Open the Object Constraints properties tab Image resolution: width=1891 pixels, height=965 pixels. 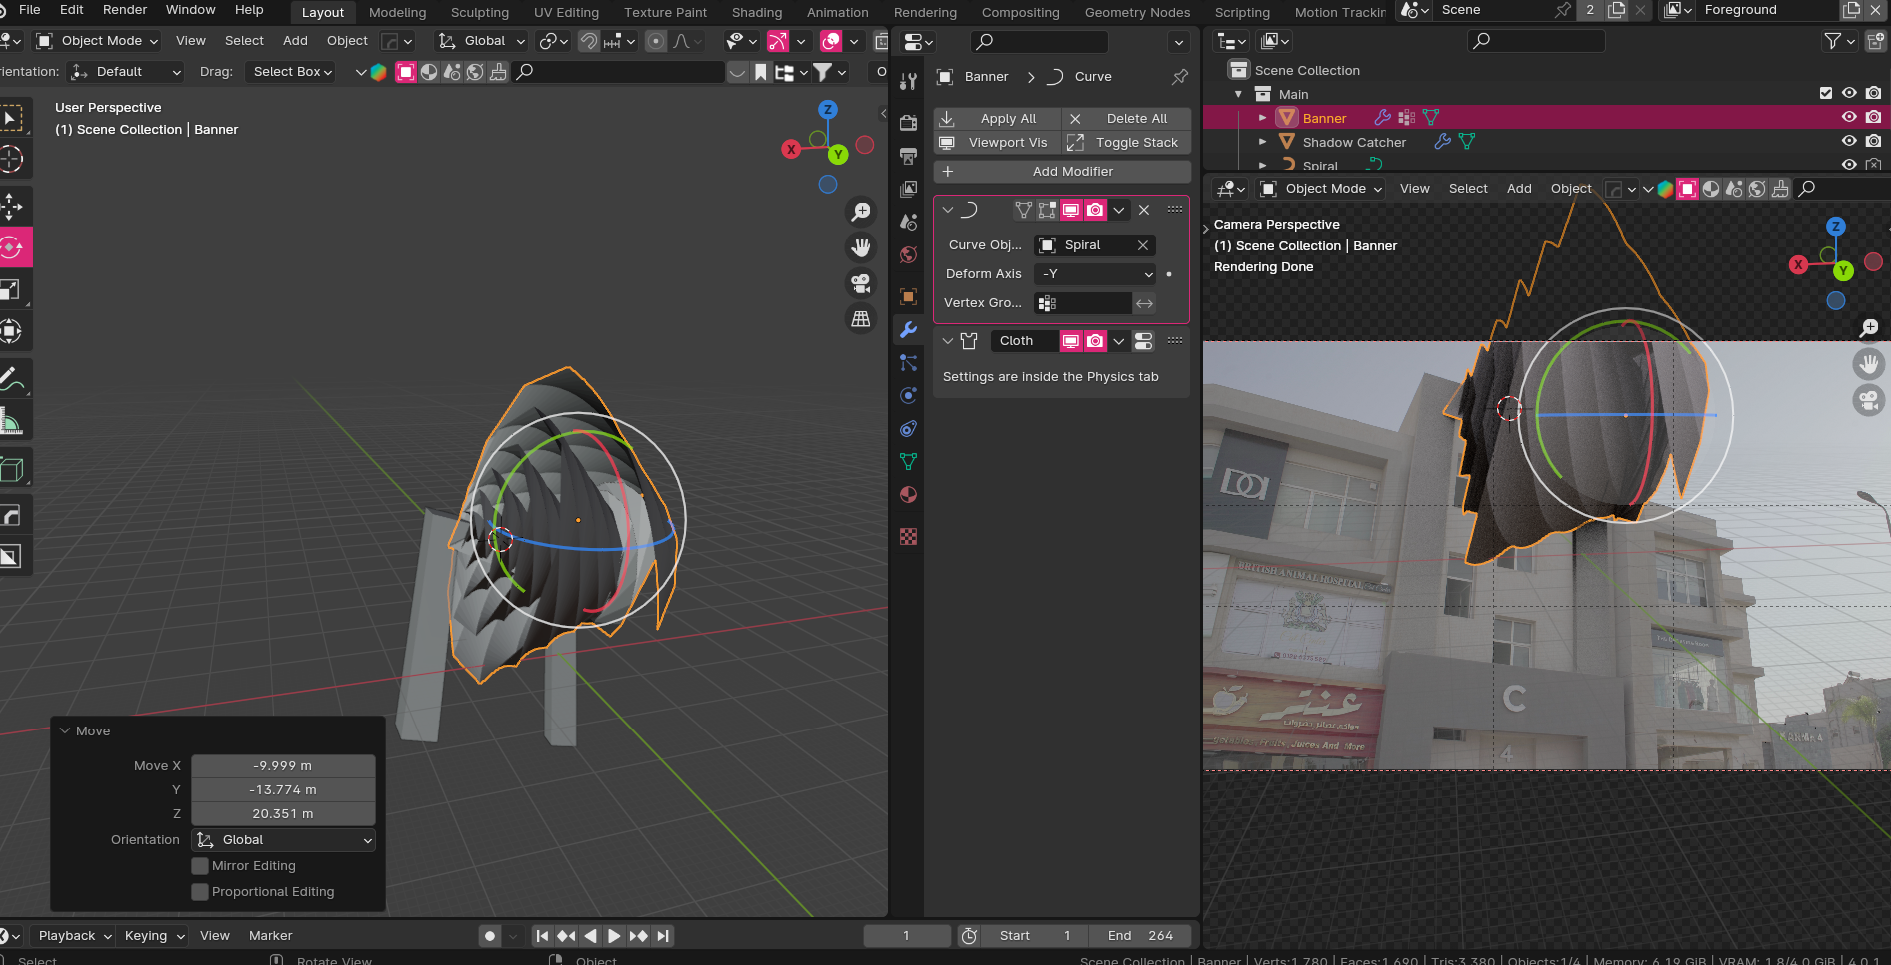[x=908, y=428]
